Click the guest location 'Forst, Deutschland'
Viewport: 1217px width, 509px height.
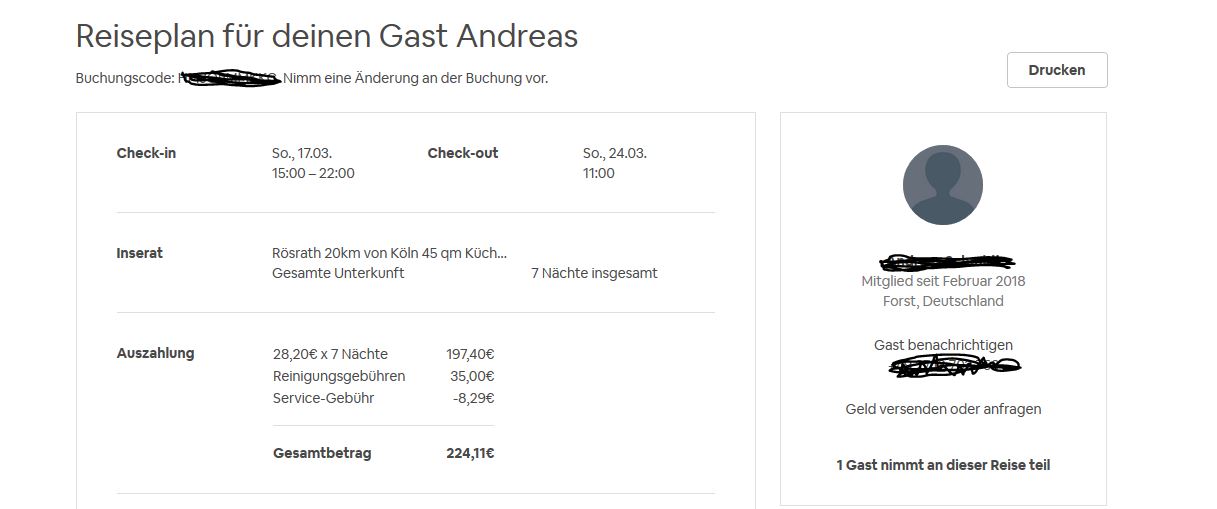(942, 301)
